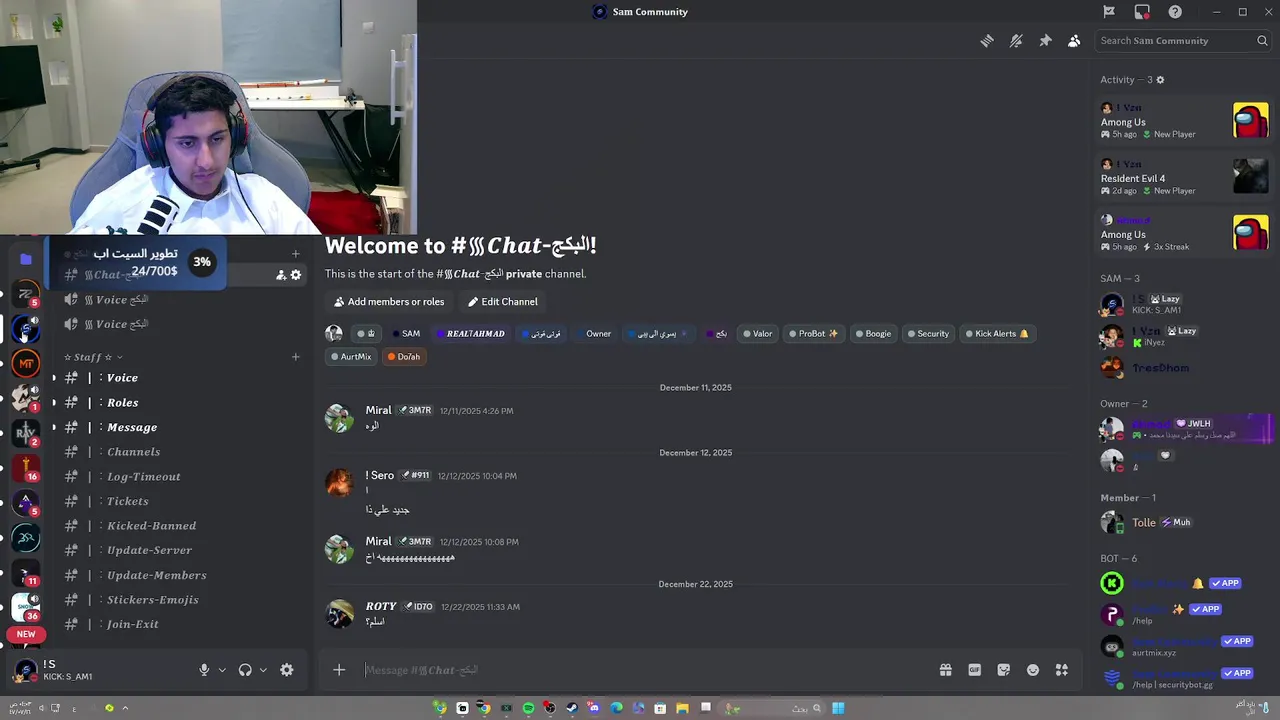Screen dimensions: 1280x720
Task: Click the NEW unread indicator in server list
Action: click(26, 634)
